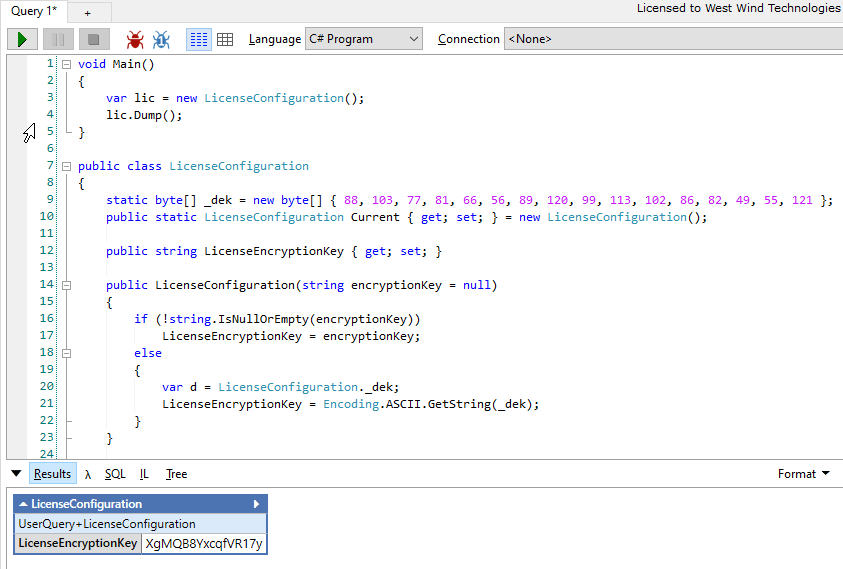
Task: Open the Format dropdown menu
Action: point(804,474)
